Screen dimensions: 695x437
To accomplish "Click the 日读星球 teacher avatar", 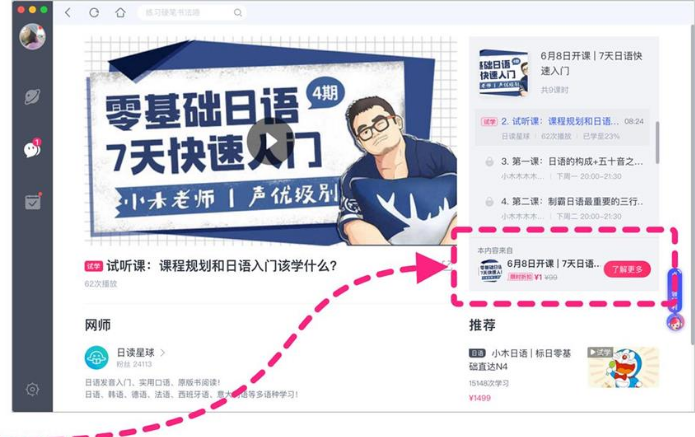I will 97,357.
